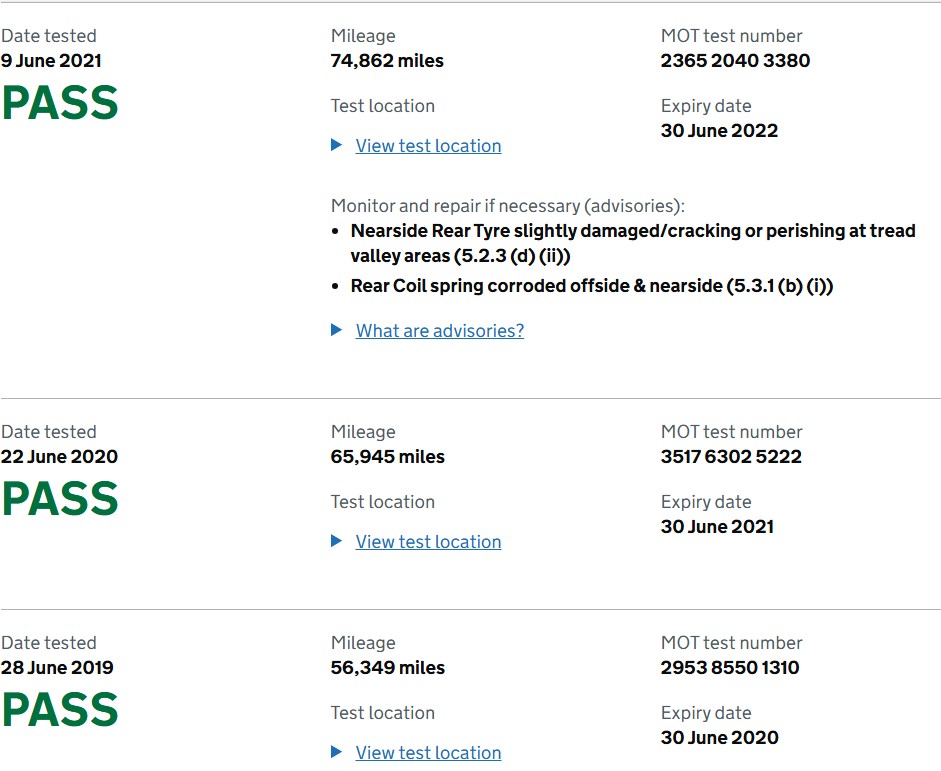941x771 pixels.
Task: Select MOT test number 3517 6302 5222
Action: (x=731, y=457)
